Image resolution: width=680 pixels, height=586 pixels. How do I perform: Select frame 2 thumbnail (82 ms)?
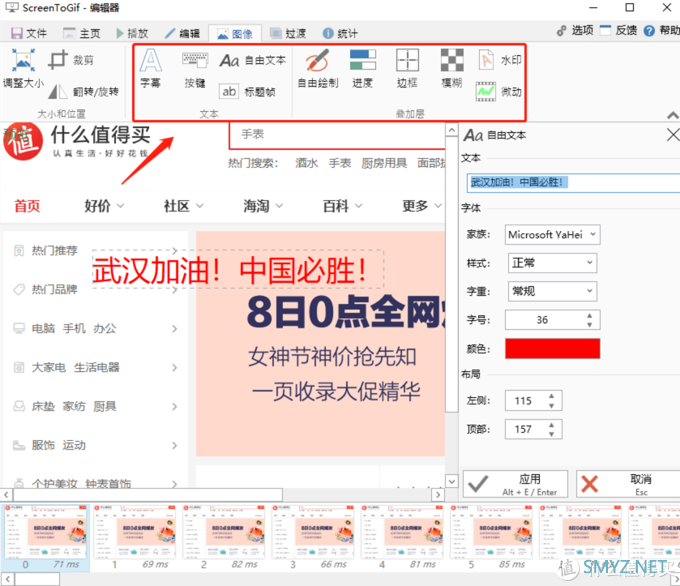coord(224,537)
